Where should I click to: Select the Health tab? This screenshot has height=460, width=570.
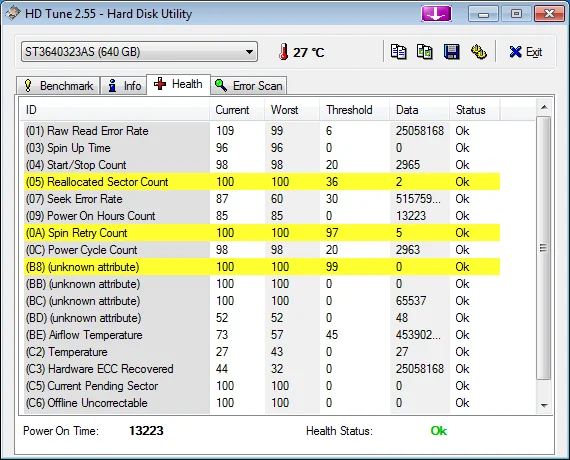(x=178, y=84)
